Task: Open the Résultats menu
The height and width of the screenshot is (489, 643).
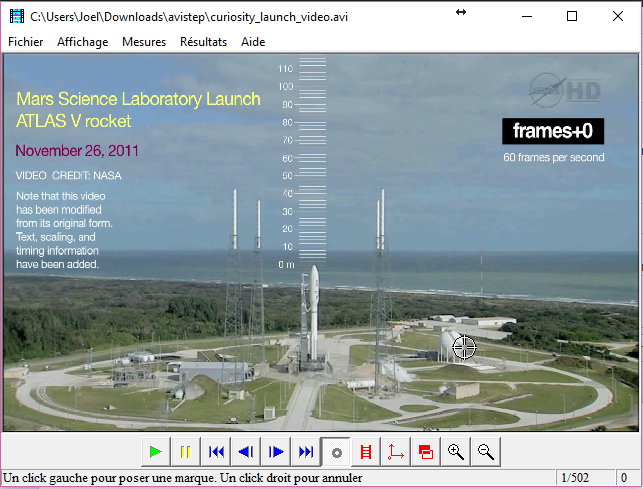Action: point(203,42)
